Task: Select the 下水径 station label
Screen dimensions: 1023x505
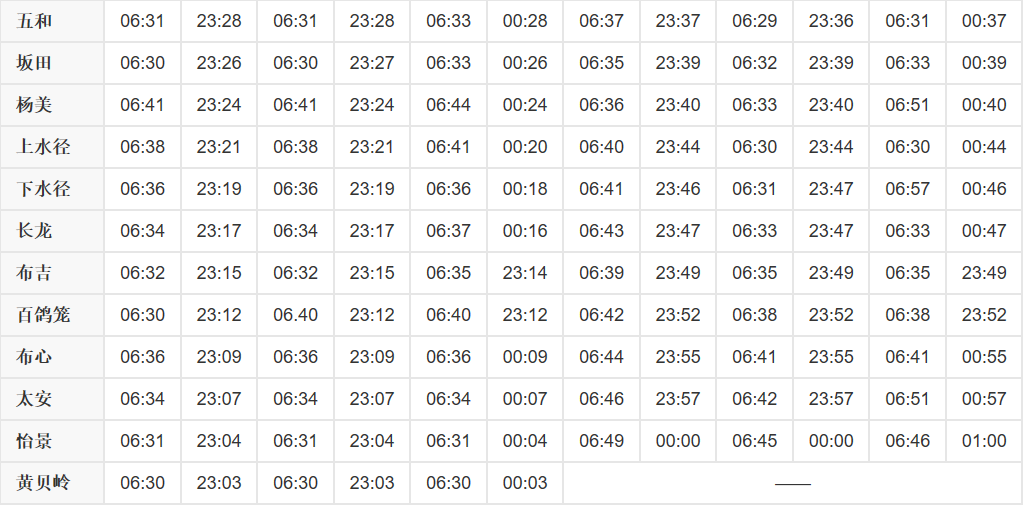Action: (x=43, y=189)
